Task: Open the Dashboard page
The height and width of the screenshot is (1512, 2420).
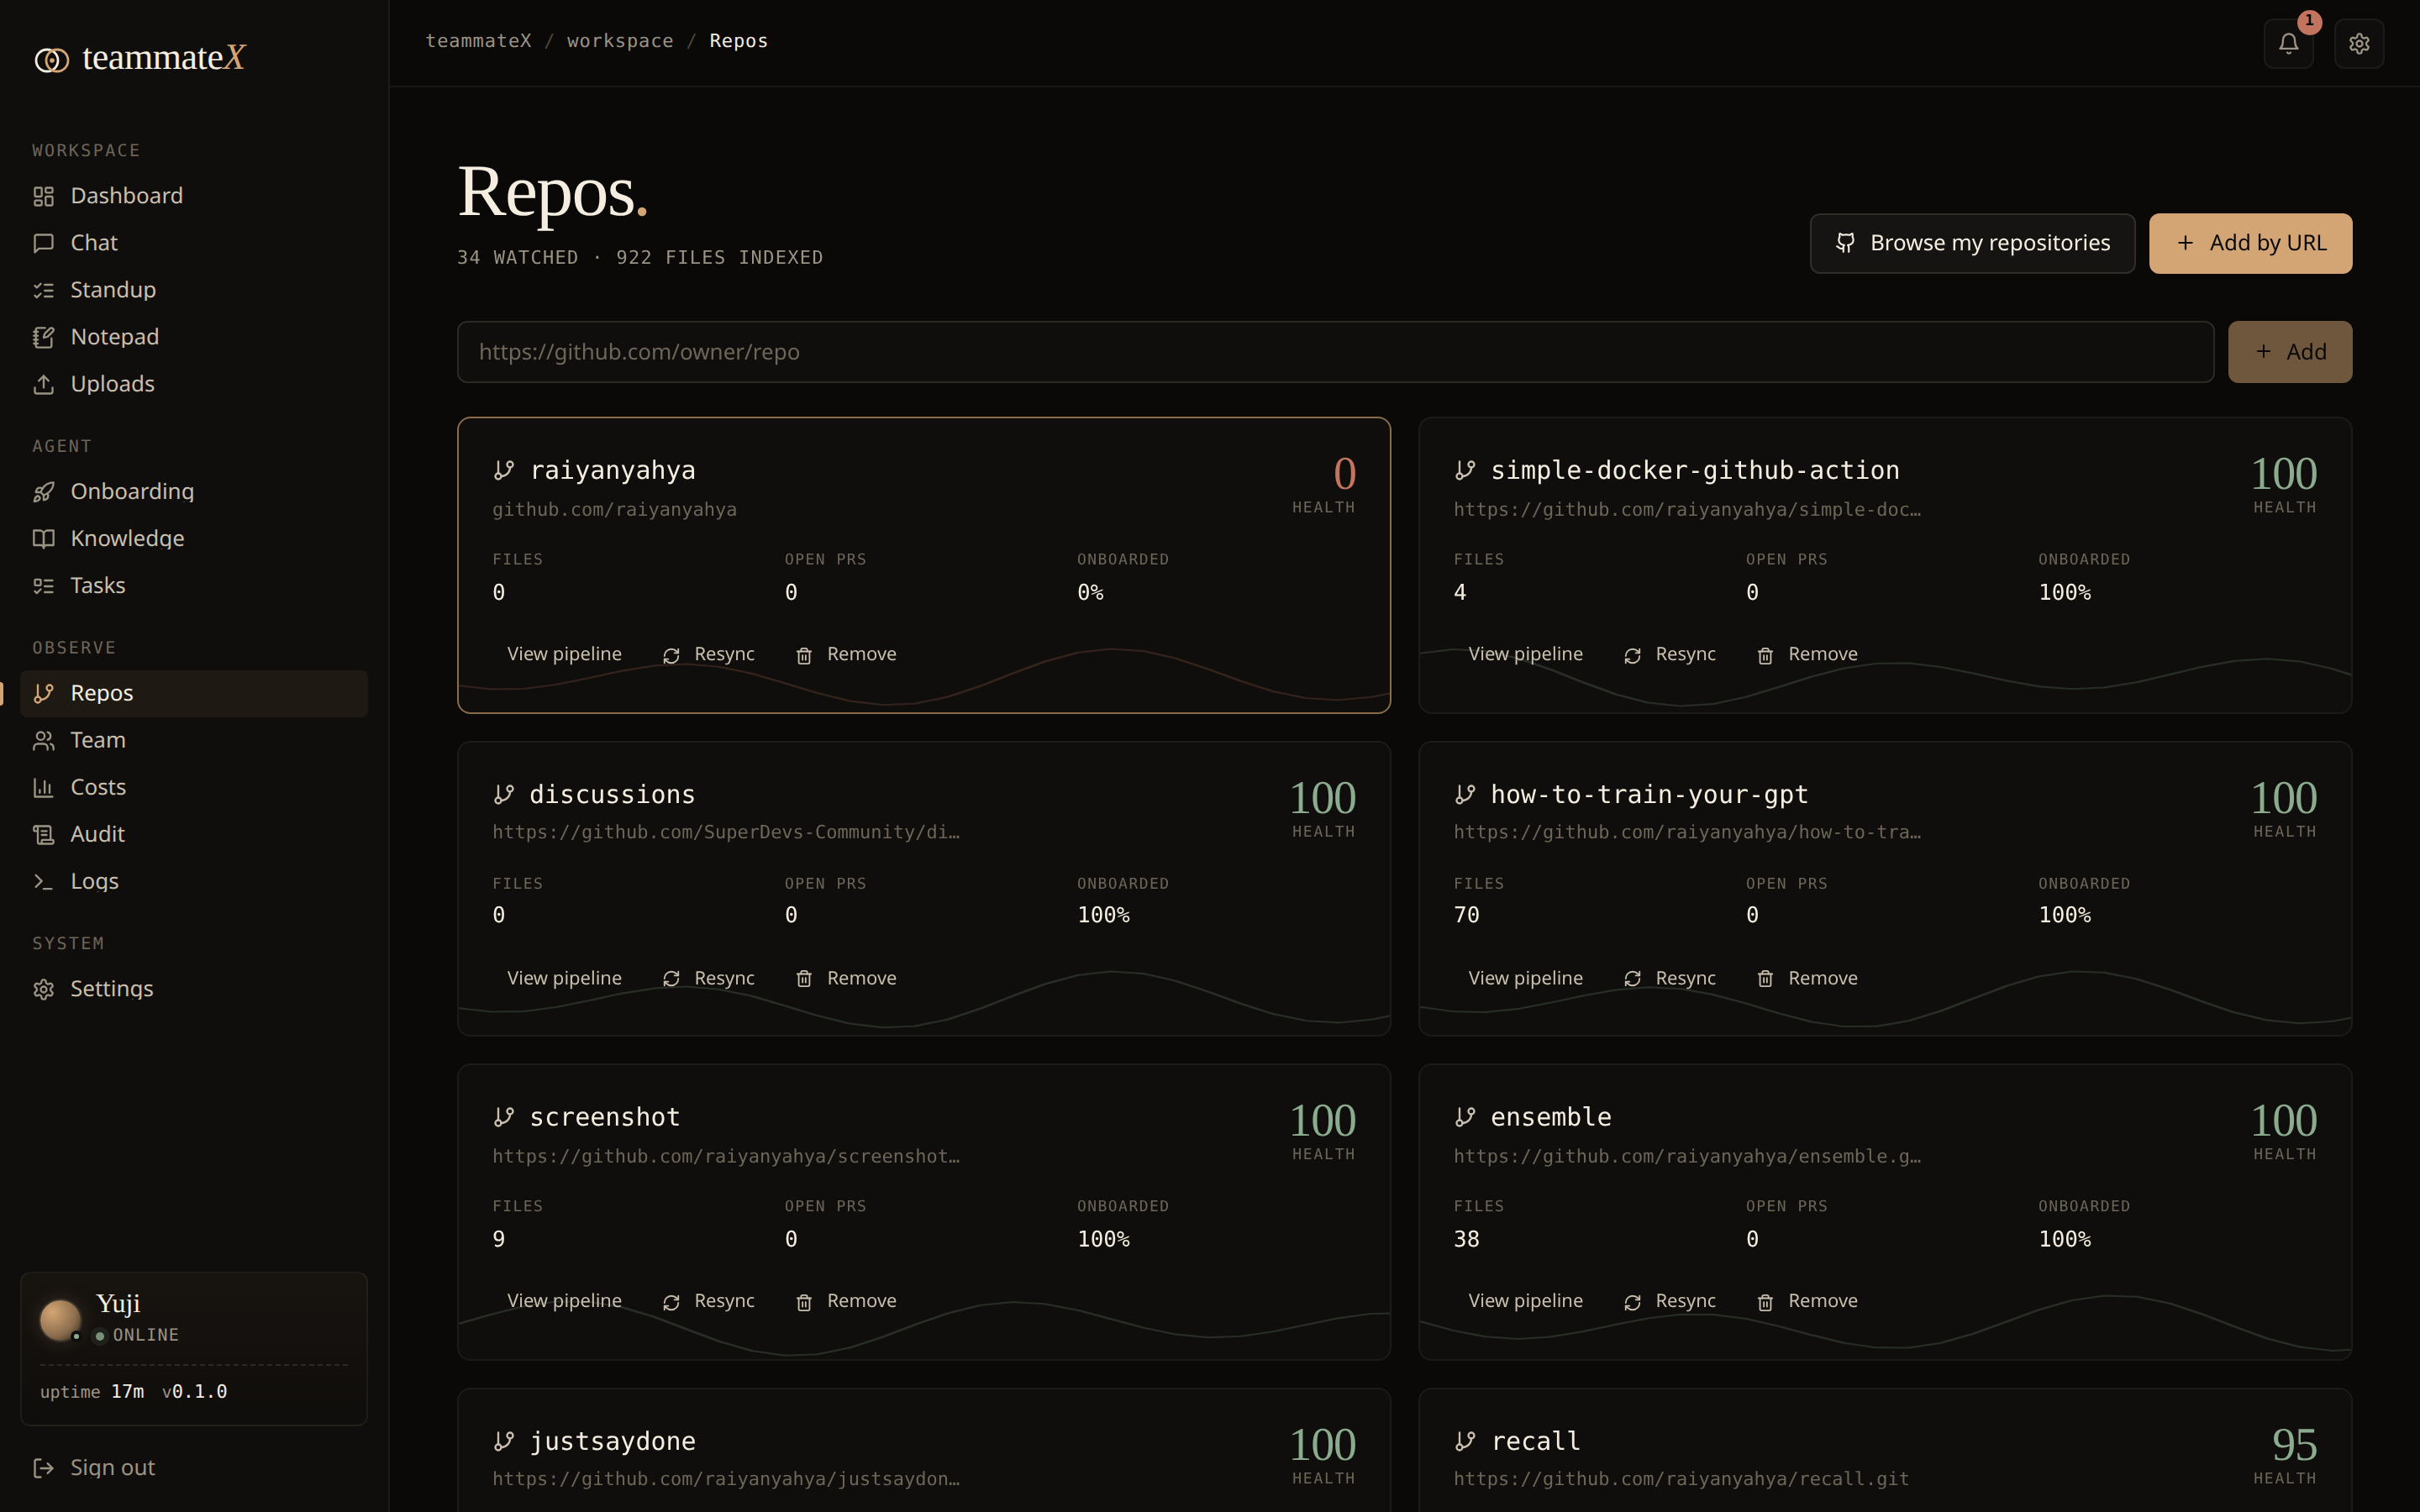Action: pos(194,196)
